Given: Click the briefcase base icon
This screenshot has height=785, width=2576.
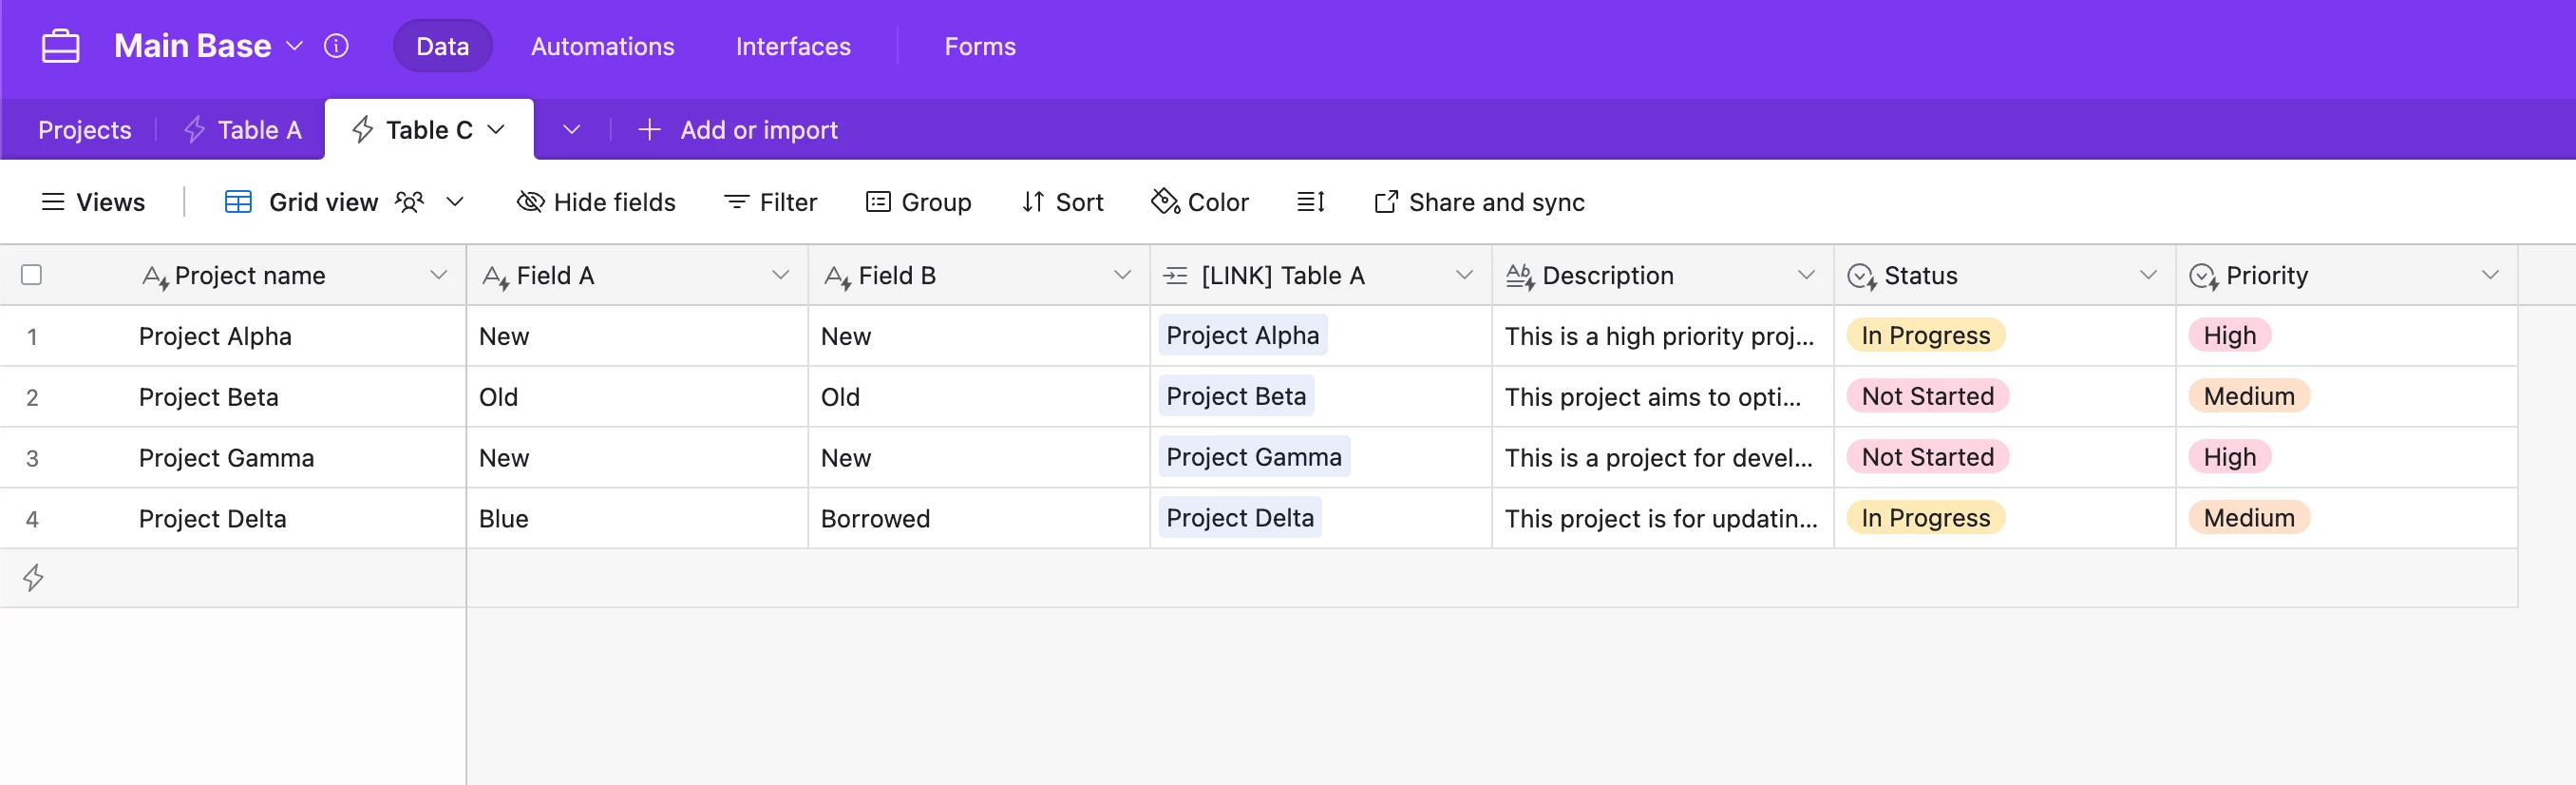Looking at the screenshot, I should click(x=61, y=47).
